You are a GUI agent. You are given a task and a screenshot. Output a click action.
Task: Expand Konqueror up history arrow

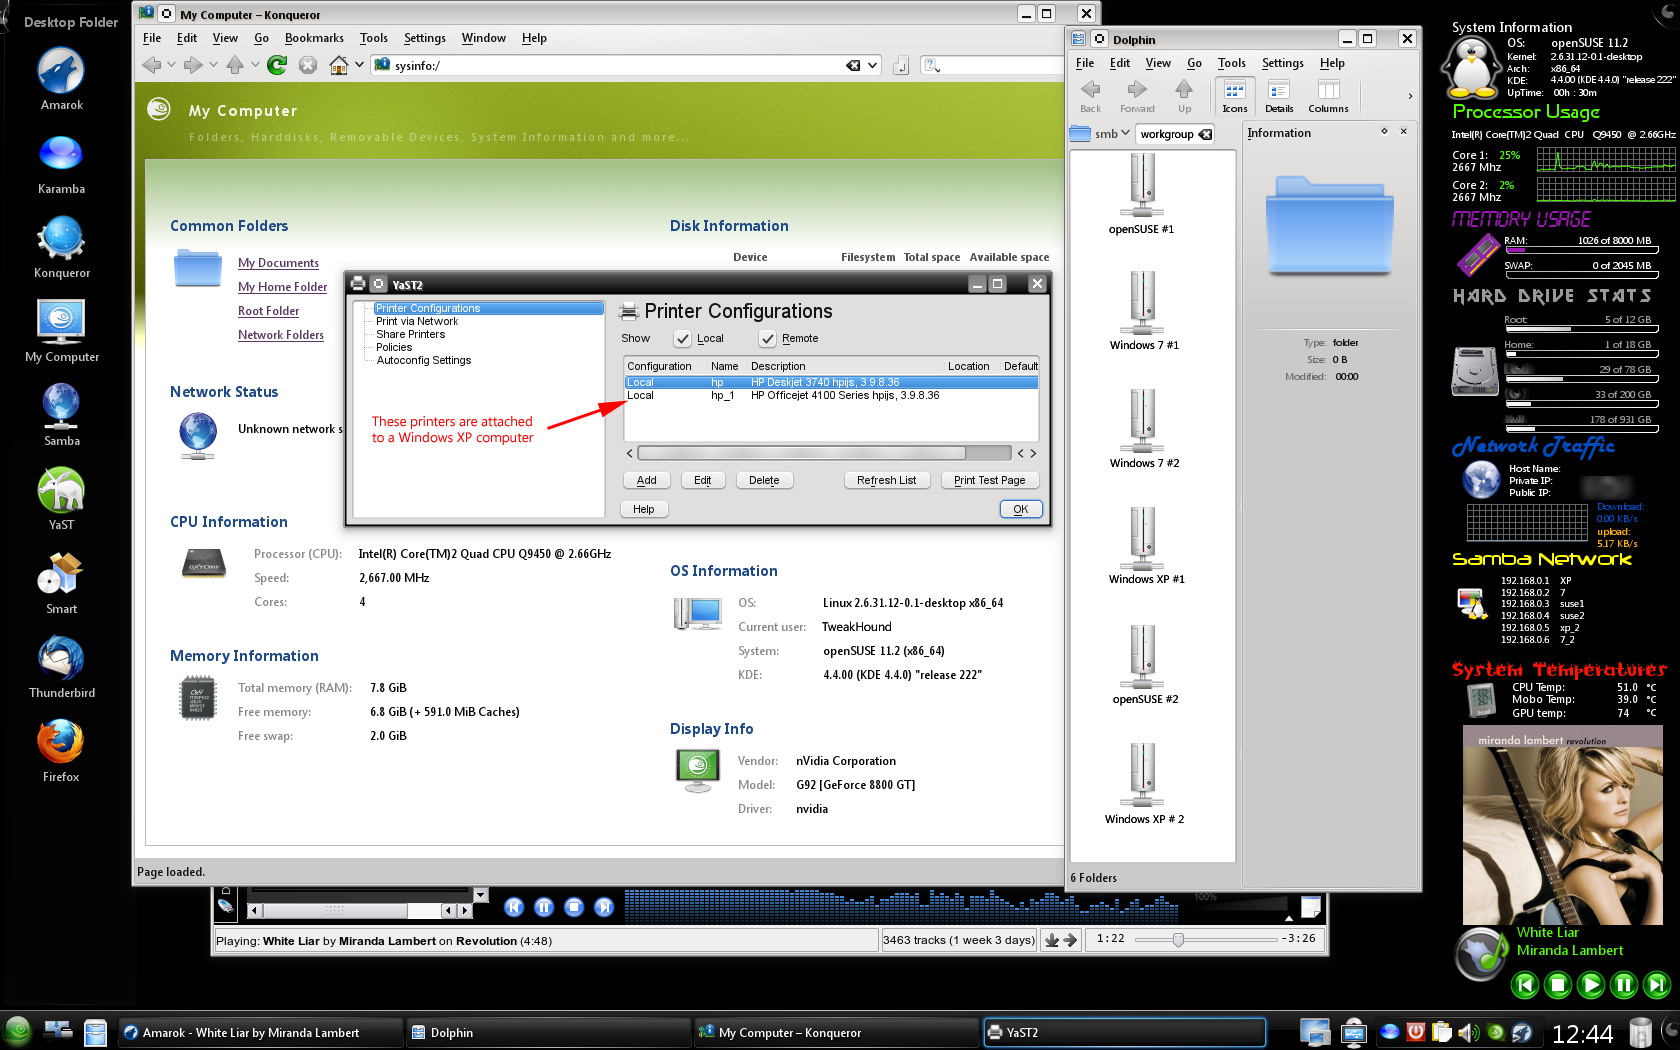pos(255,65)
